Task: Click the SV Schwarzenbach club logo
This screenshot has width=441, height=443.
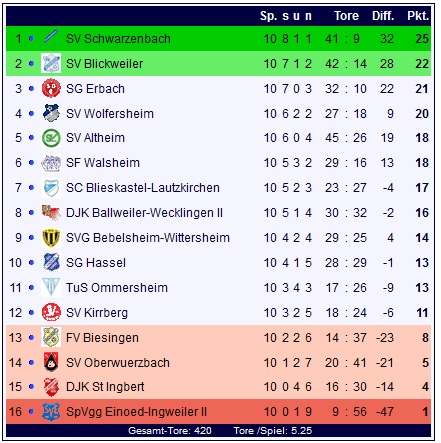Action: 51,37
